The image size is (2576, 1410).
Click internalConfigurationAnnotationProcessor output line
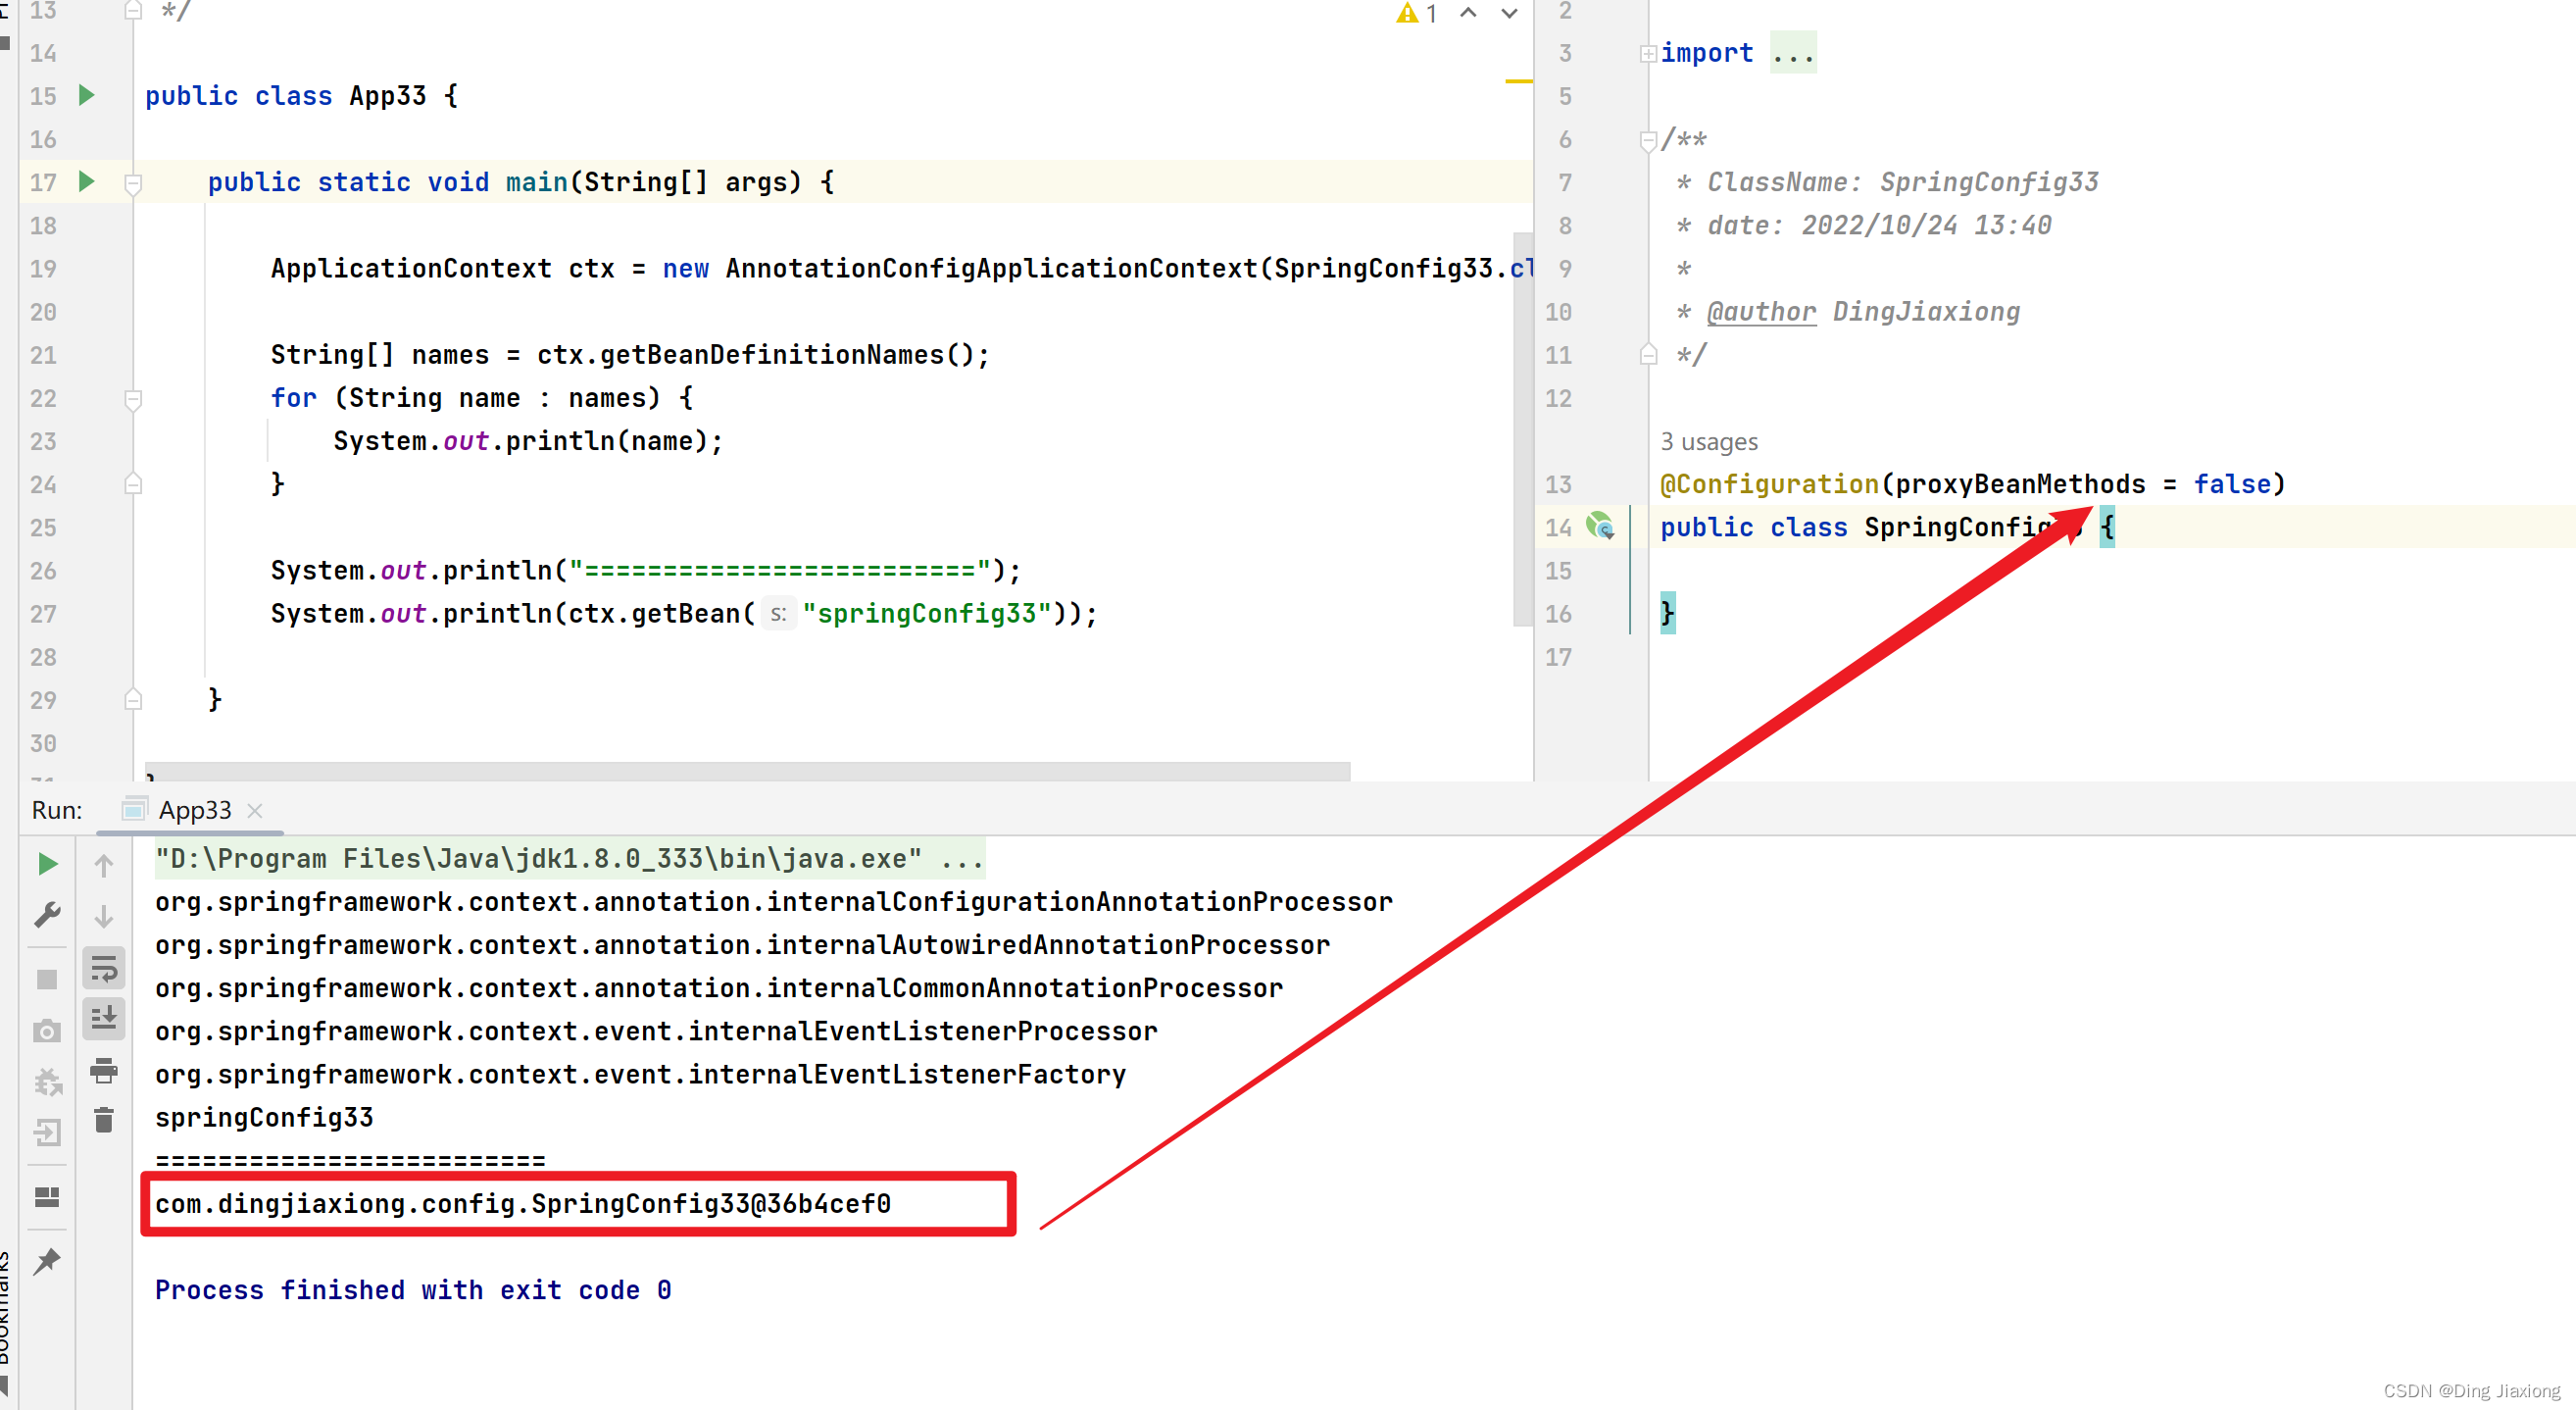click(x=773, y=902)
